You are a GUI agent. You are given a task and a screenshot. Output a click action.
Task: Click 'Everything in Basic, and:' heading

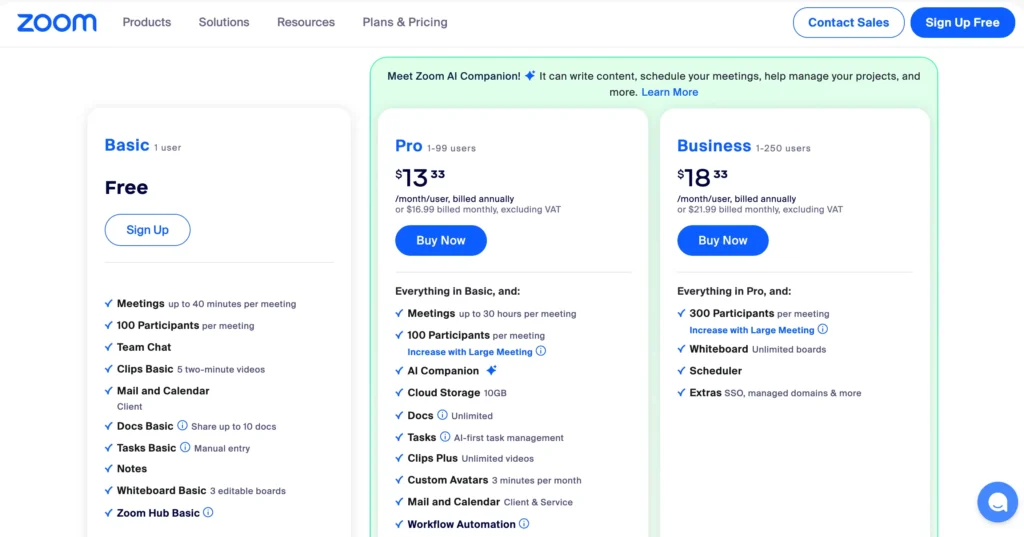point(457,291)
